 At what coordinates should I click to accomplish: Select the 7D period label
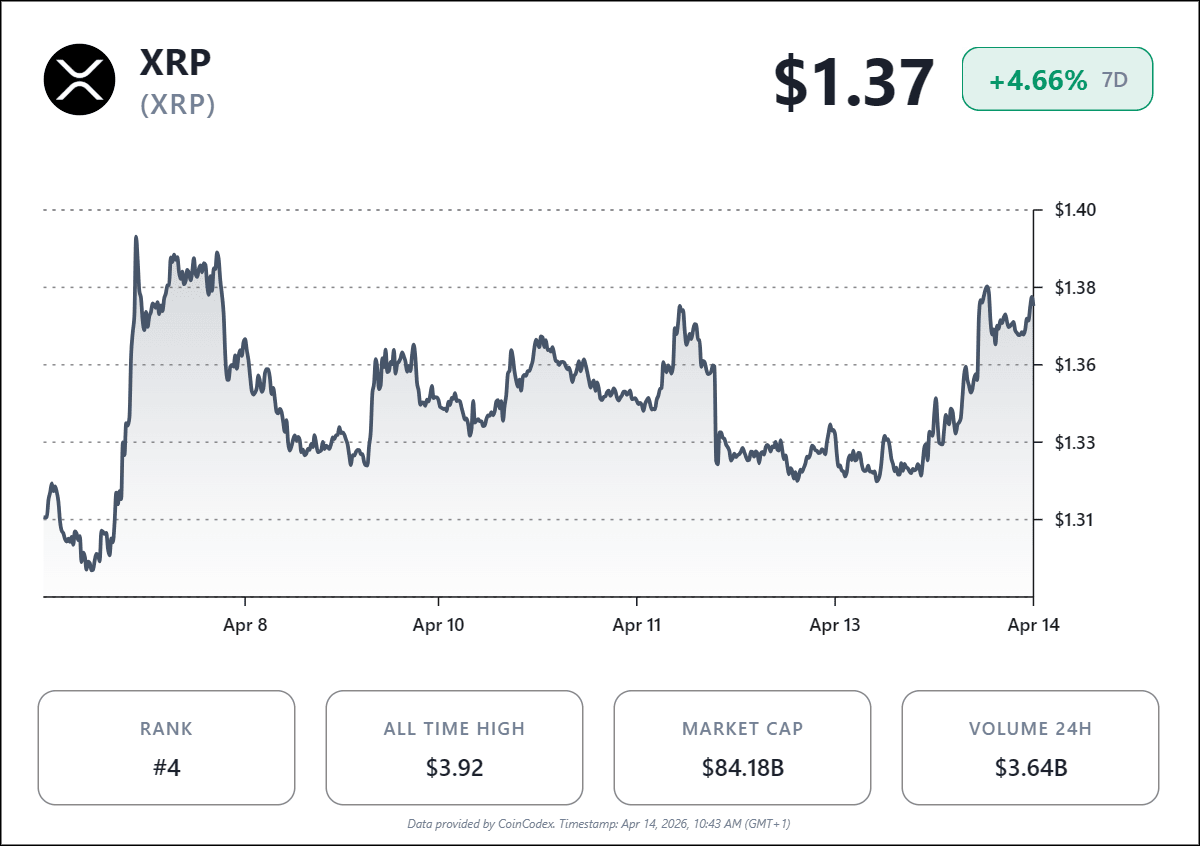click(x=1115, y=80)
